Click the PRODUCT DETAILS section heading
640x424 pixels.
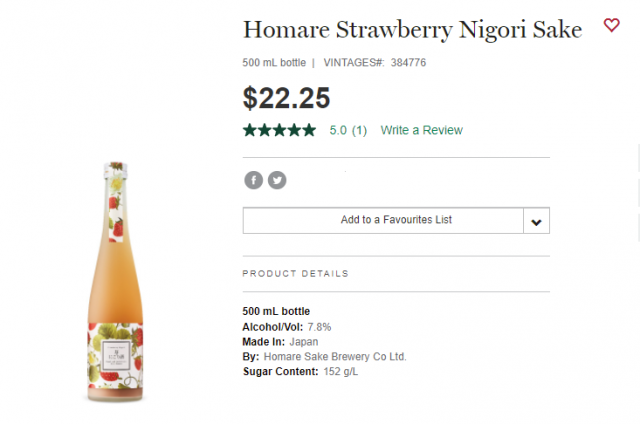[295, 273]
